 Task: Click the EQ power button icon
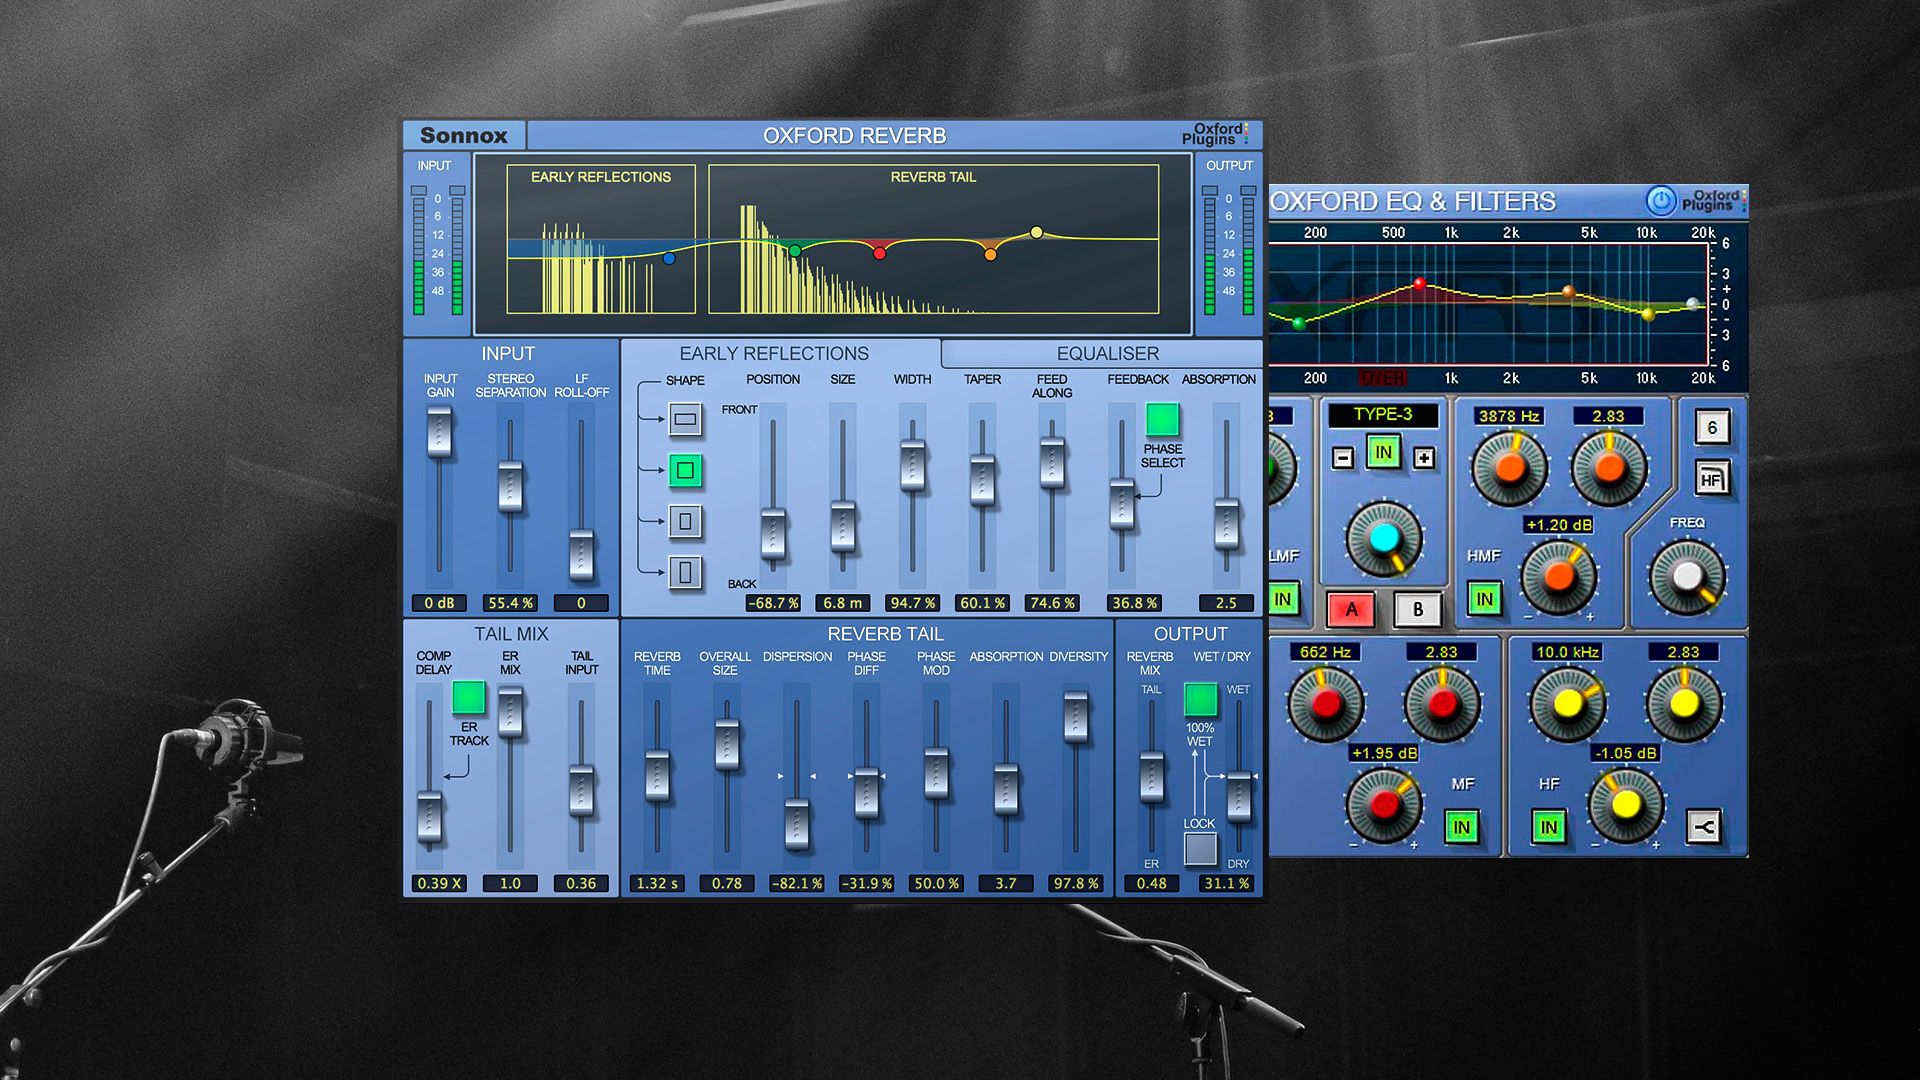point(1660,201)
